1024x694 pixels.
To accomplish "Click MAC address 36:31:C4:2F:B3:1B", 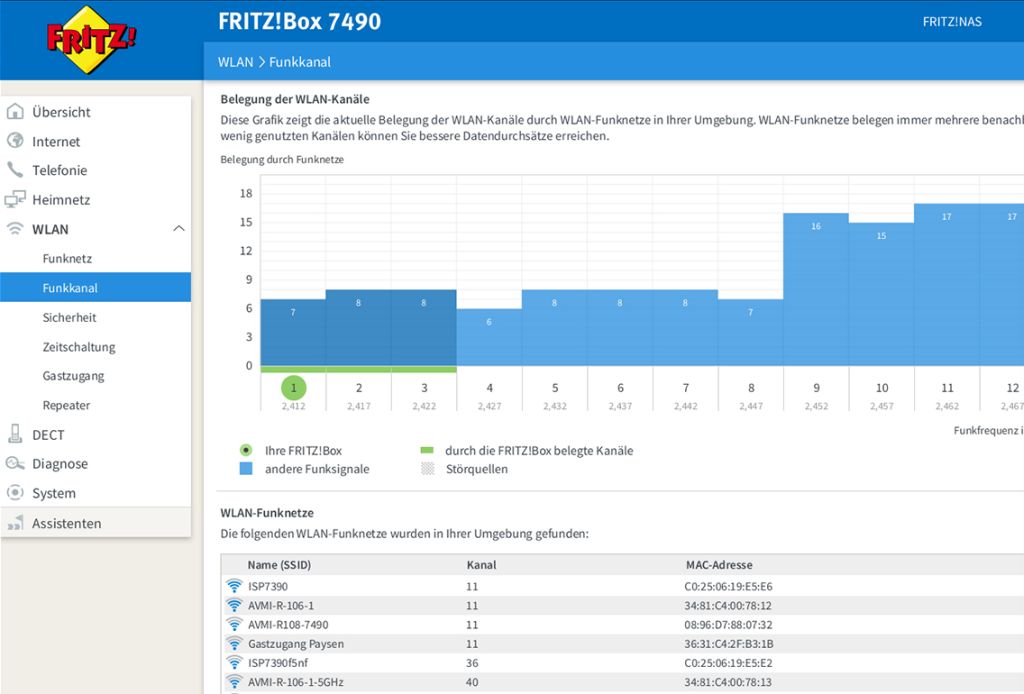I will (x=729, y=644).
